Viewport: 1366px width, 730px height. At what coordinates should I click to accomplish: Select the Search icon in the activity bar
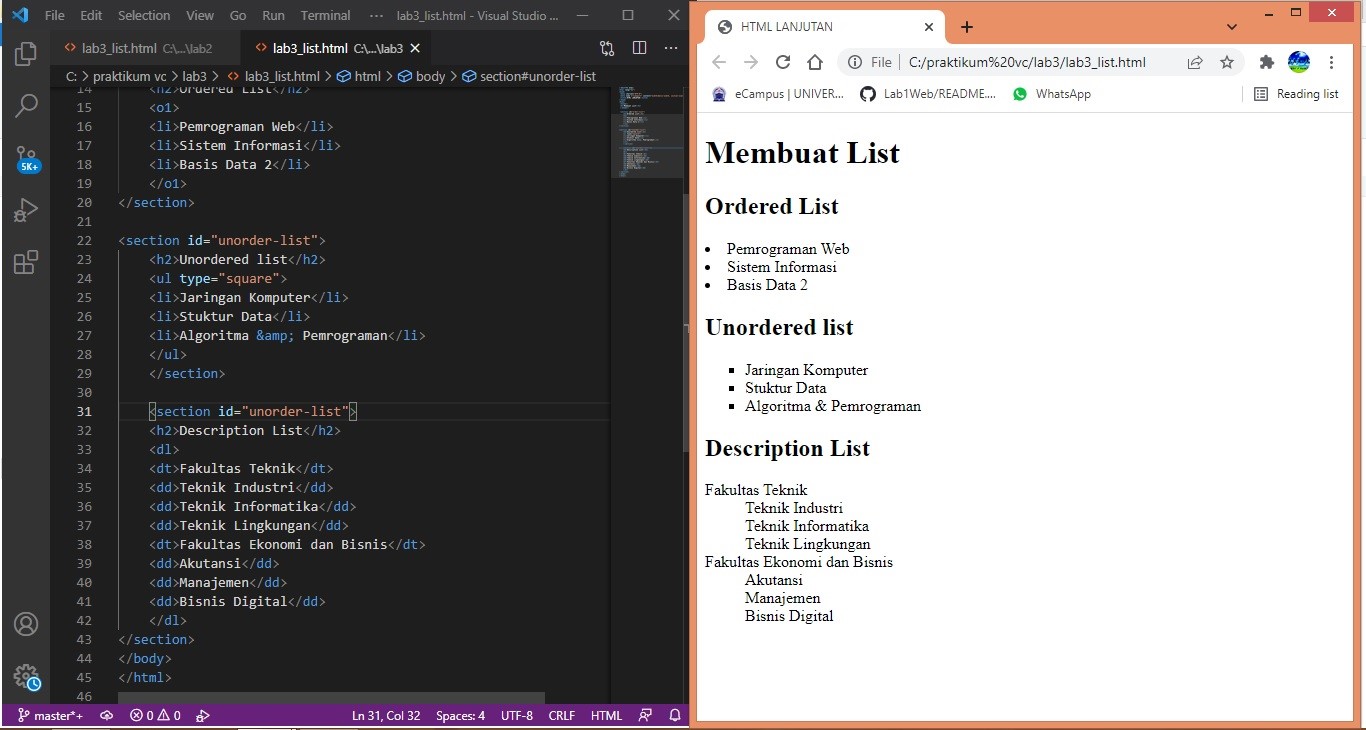[25, 105]
